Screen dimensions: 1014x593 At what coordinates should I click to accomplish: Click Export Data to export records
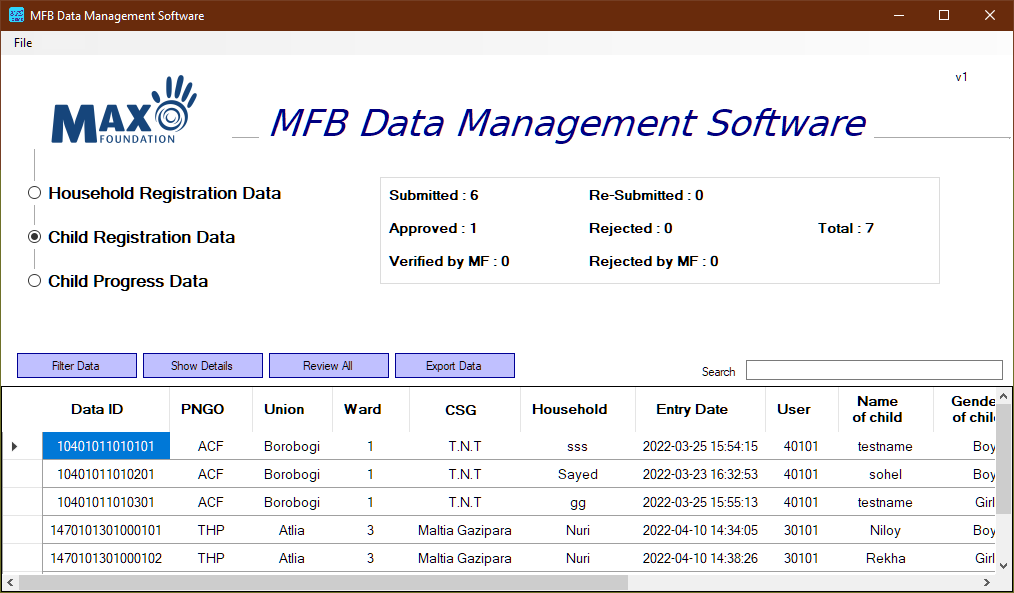[x=455, y=365]
